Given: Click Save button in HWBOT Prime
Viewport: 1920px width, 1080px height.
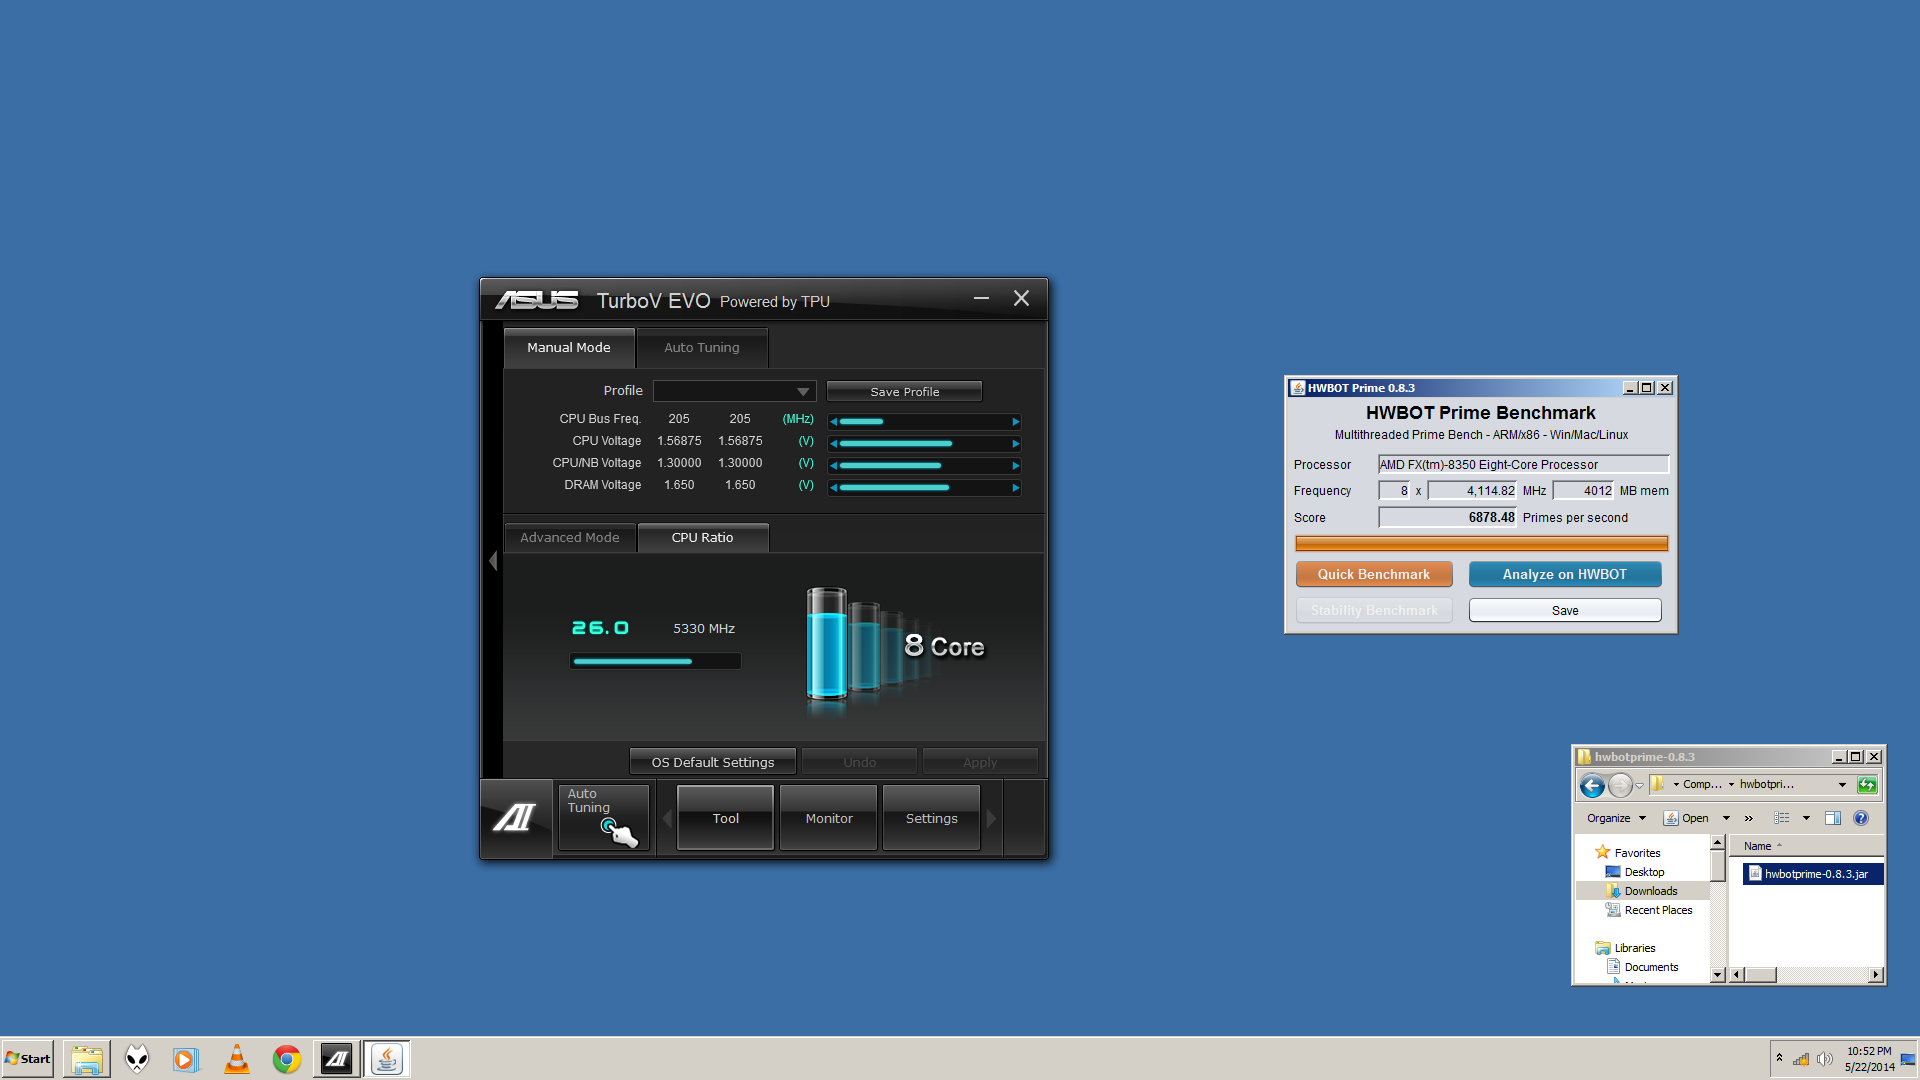Looking at the screenshot, I should pos(1565,611).
